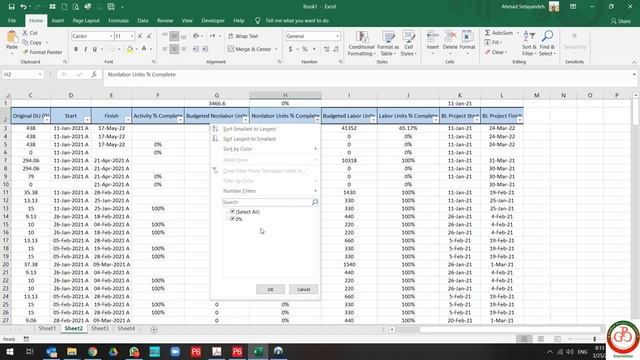
Task: Click the Share button
Action: [621, 21]
